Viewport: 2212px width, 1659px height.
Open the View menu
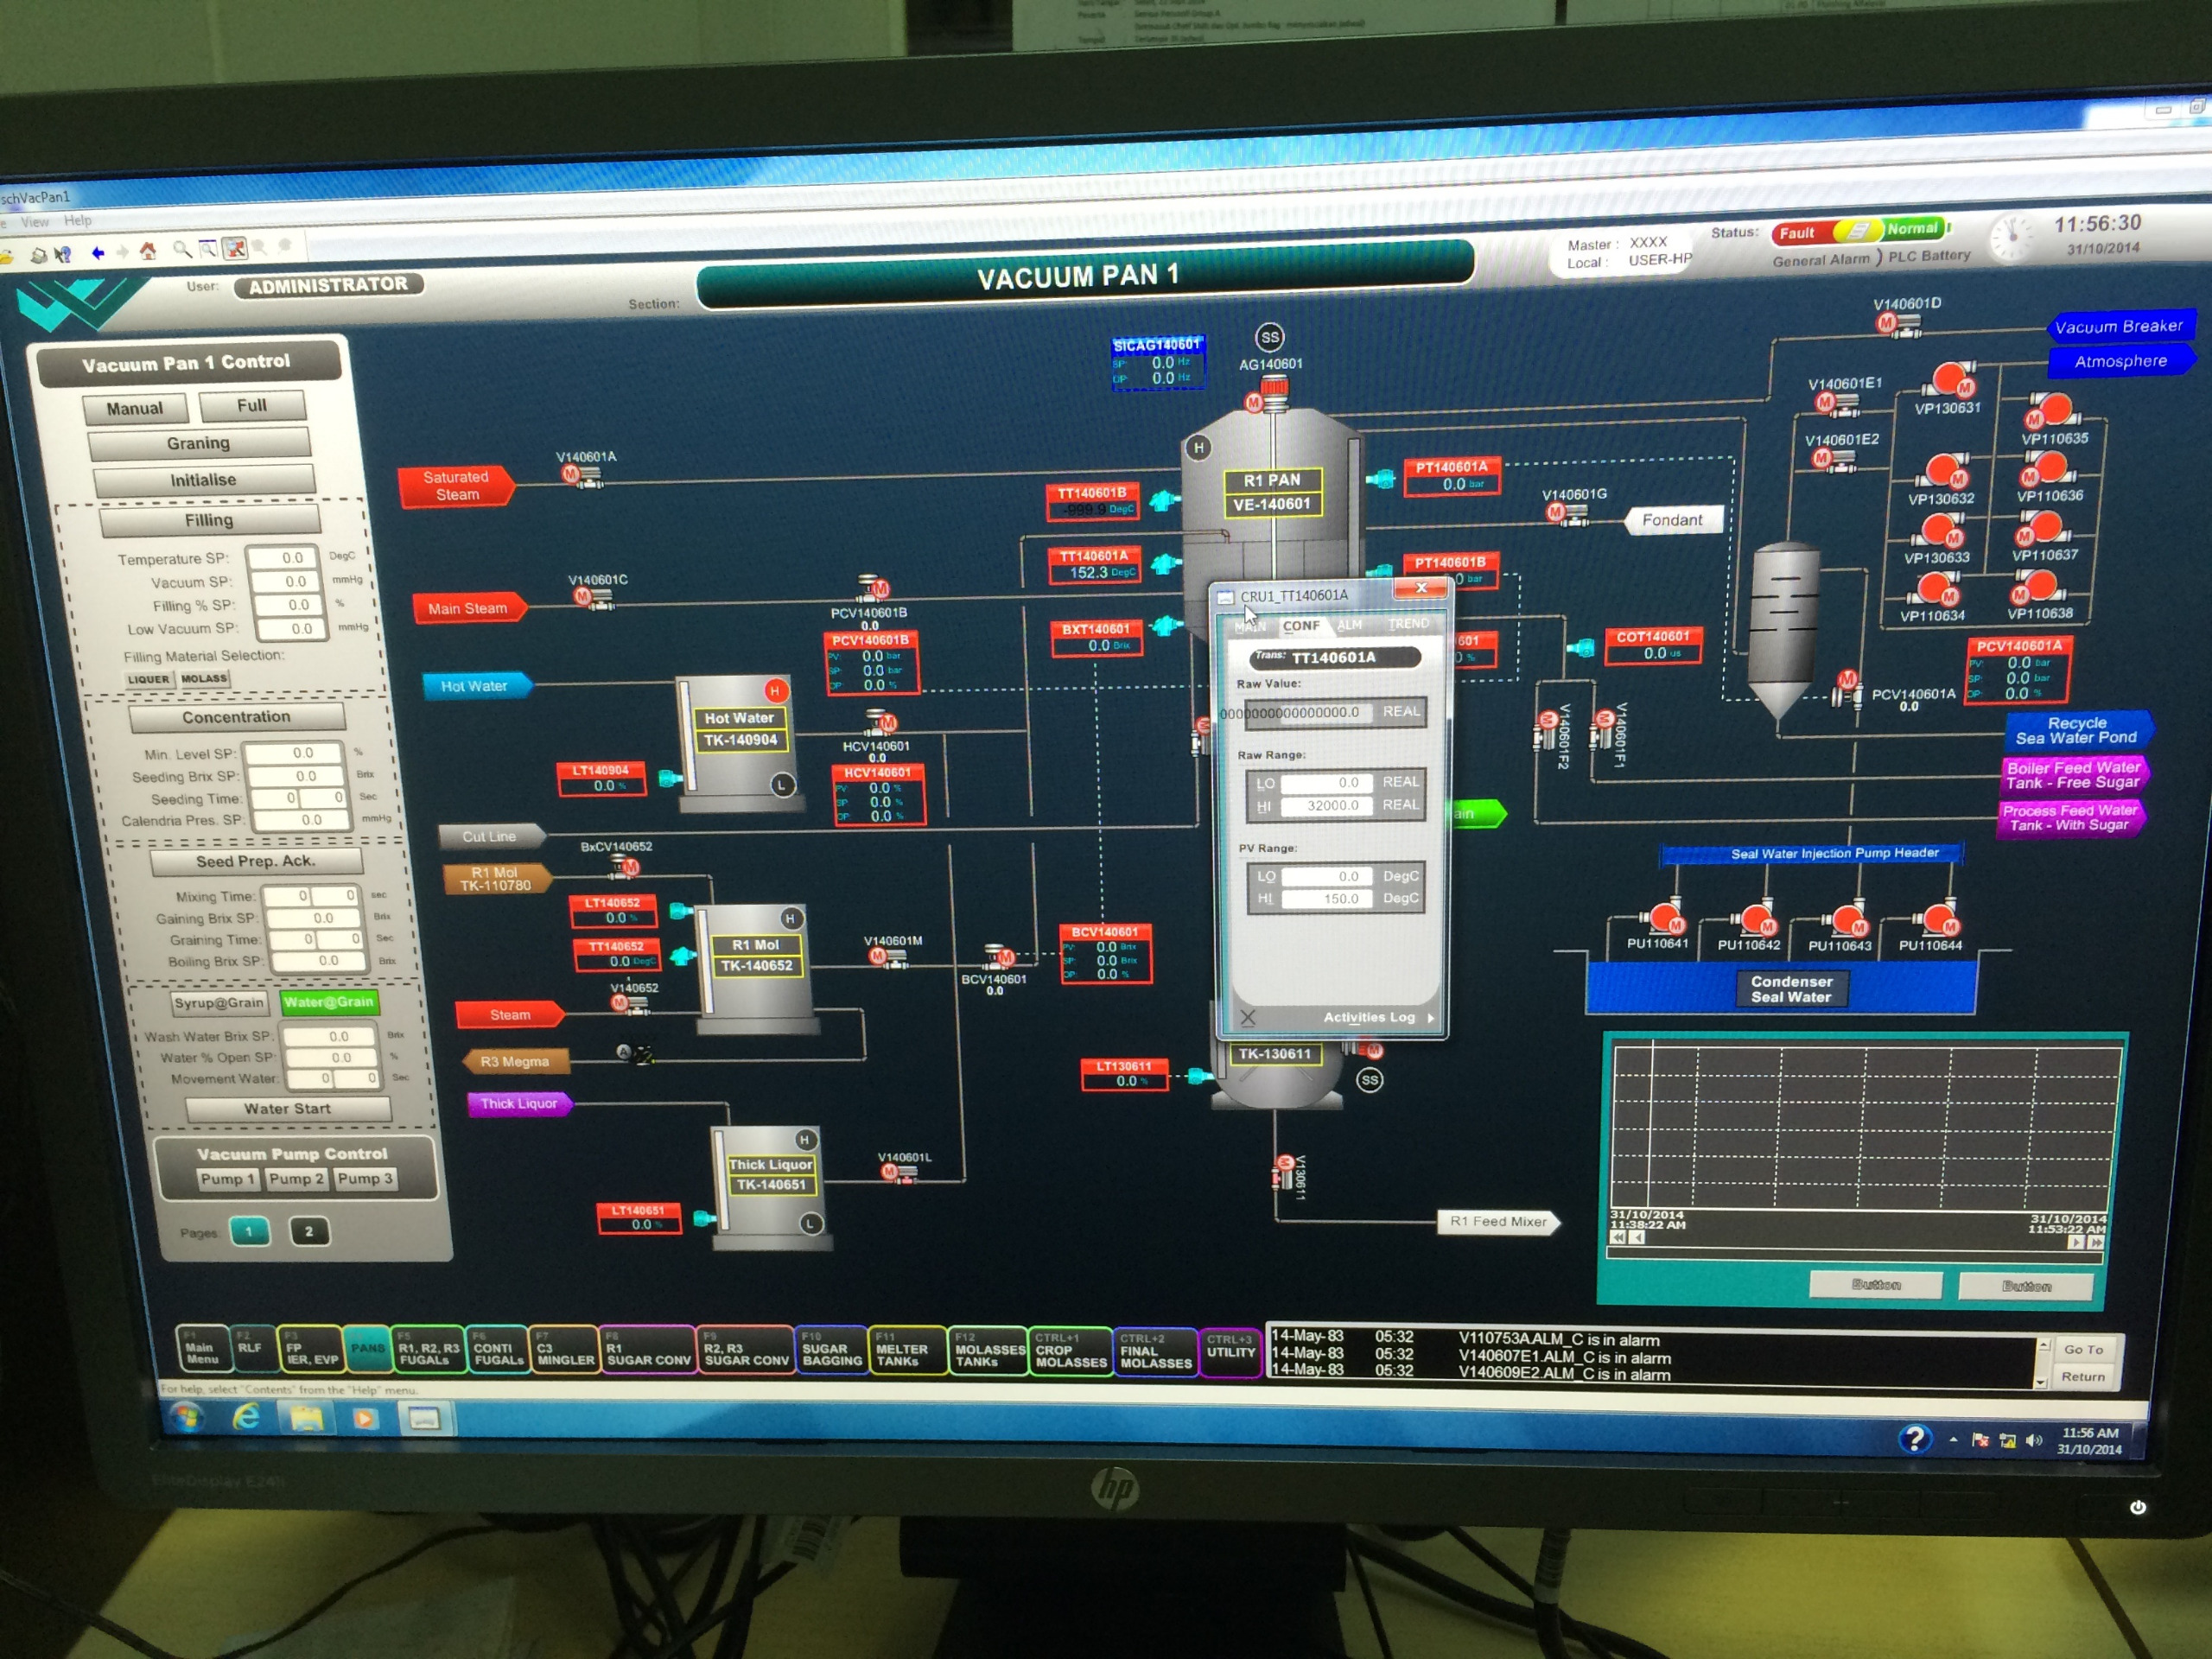pos(35,222)
